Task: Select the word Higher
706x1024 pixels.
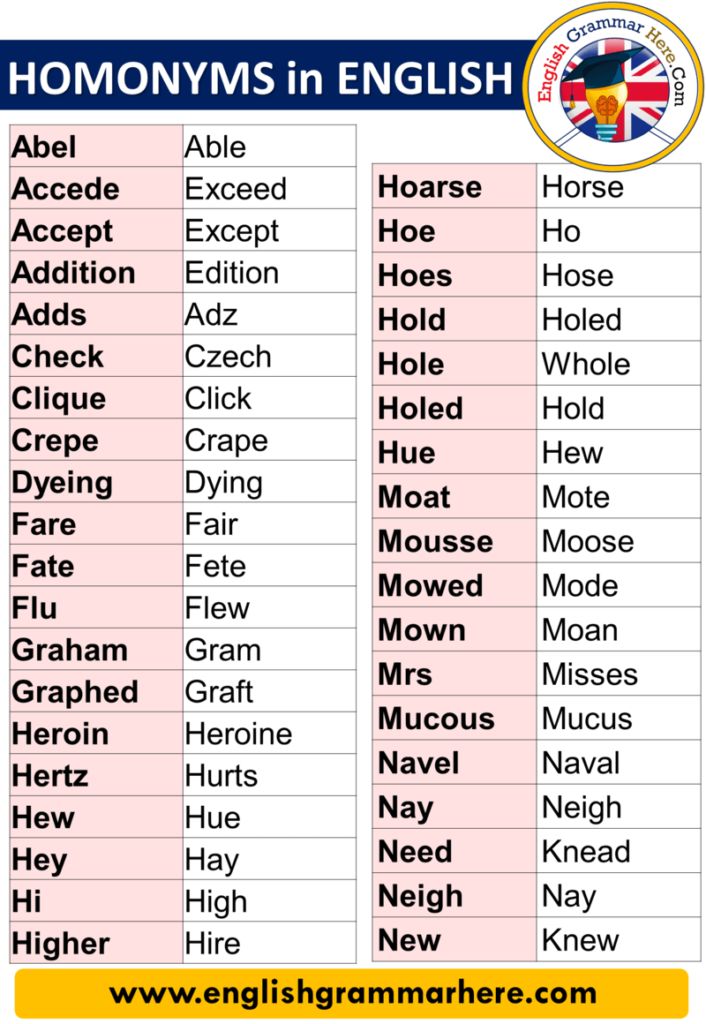Action: [61, 944]
